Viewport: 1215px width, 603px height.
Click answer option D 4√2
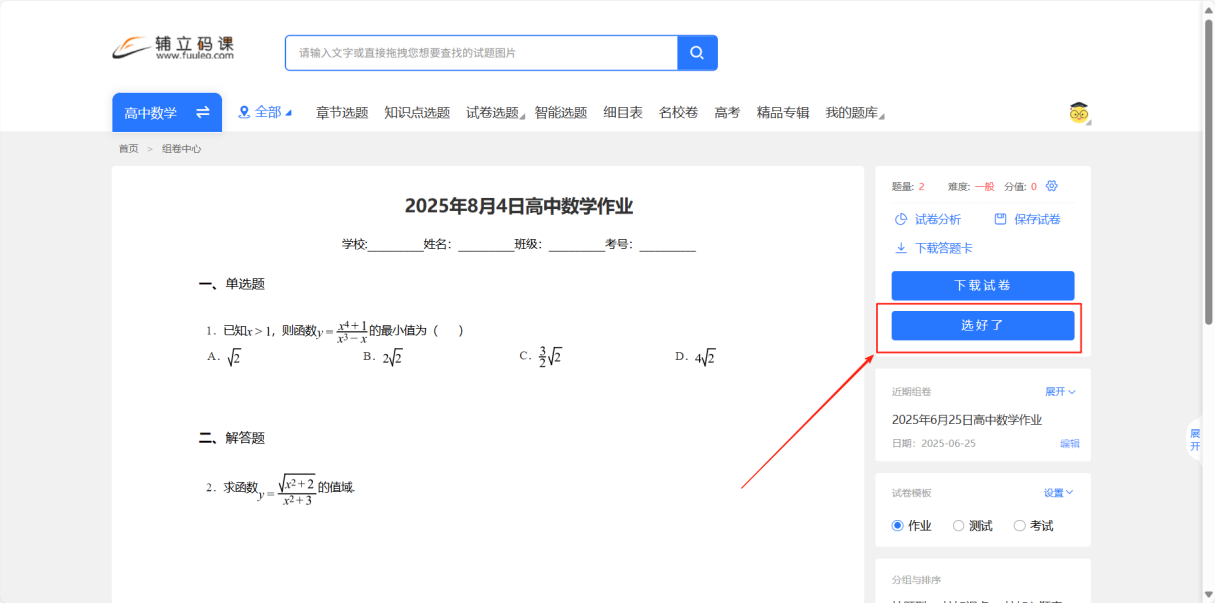click(696, 357)
